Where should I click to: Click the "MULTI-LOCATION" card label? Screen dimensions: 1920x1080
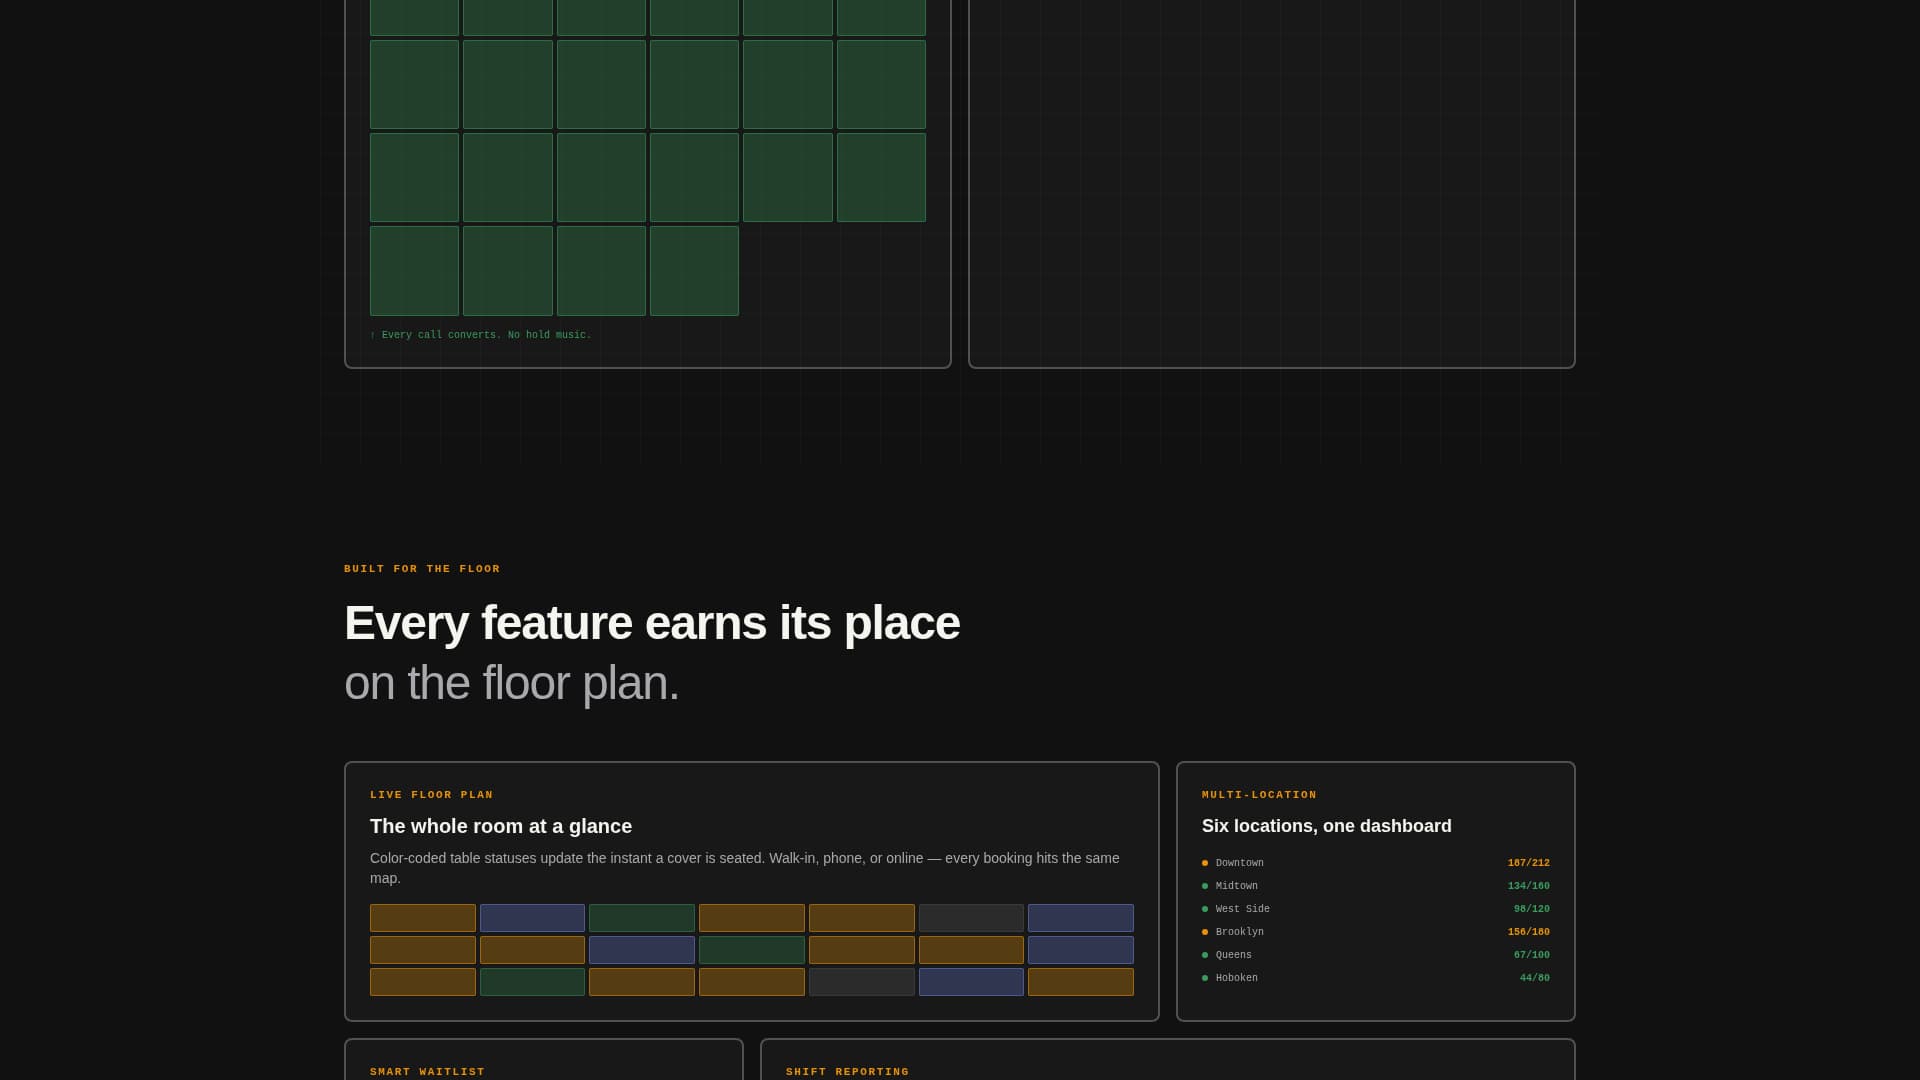pos(1259,795)
